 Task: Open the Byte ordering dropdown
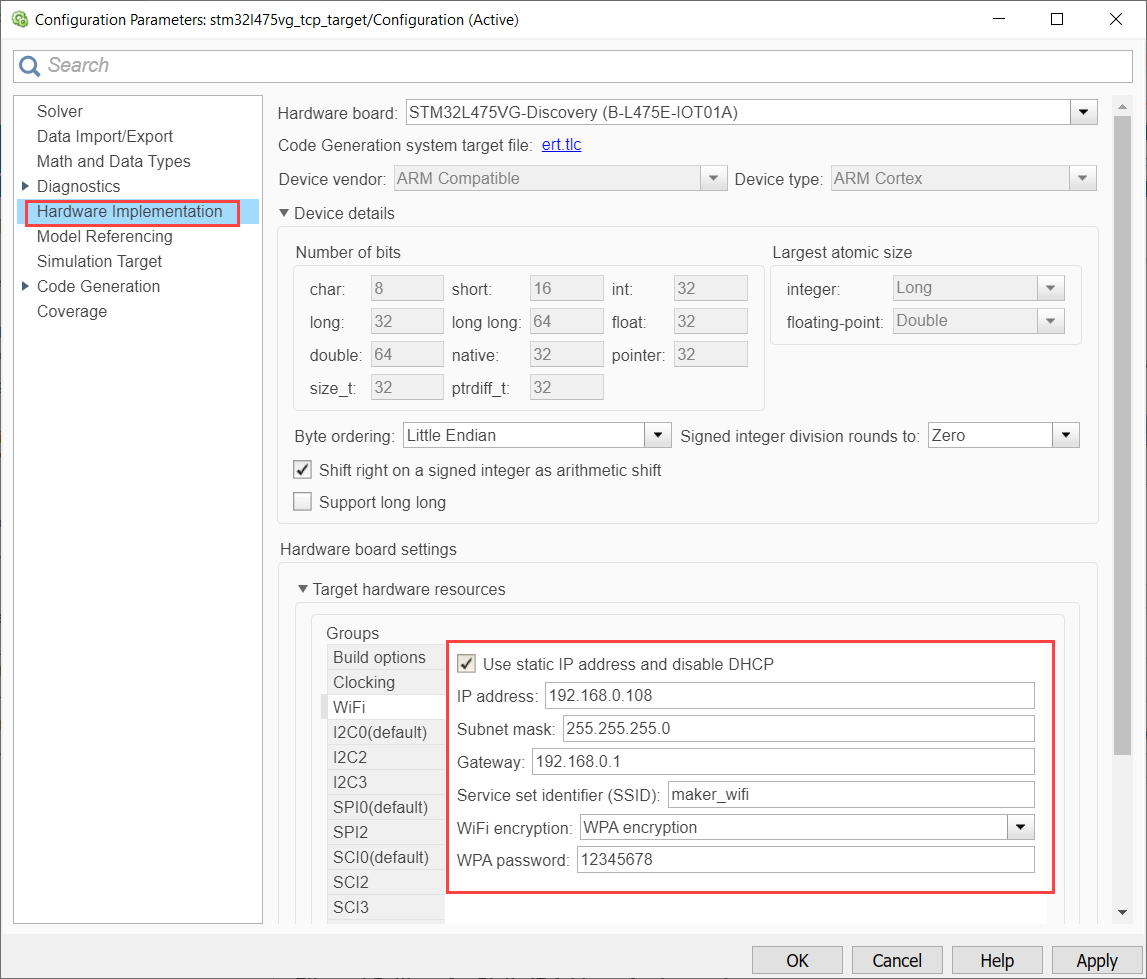pos(657,436)
